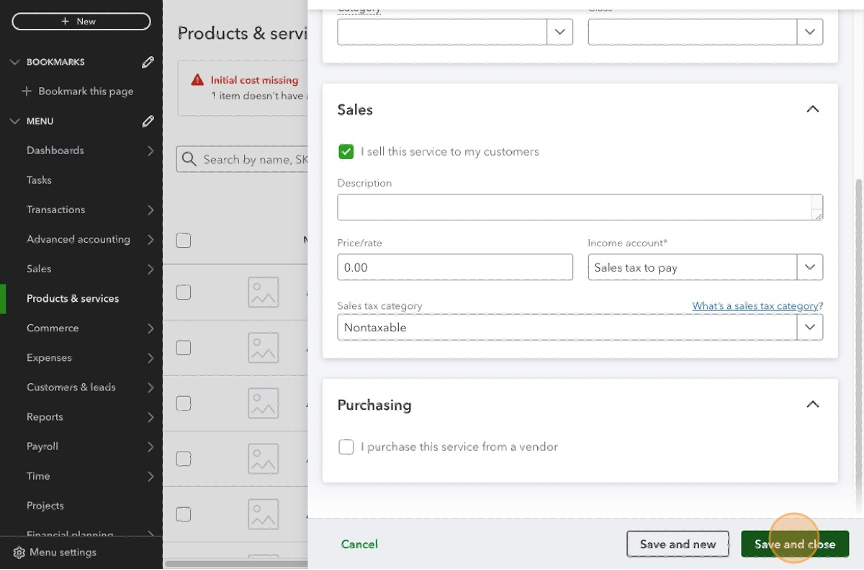Click the pencil icon beside Bookmarks

[x=148, y=62]
